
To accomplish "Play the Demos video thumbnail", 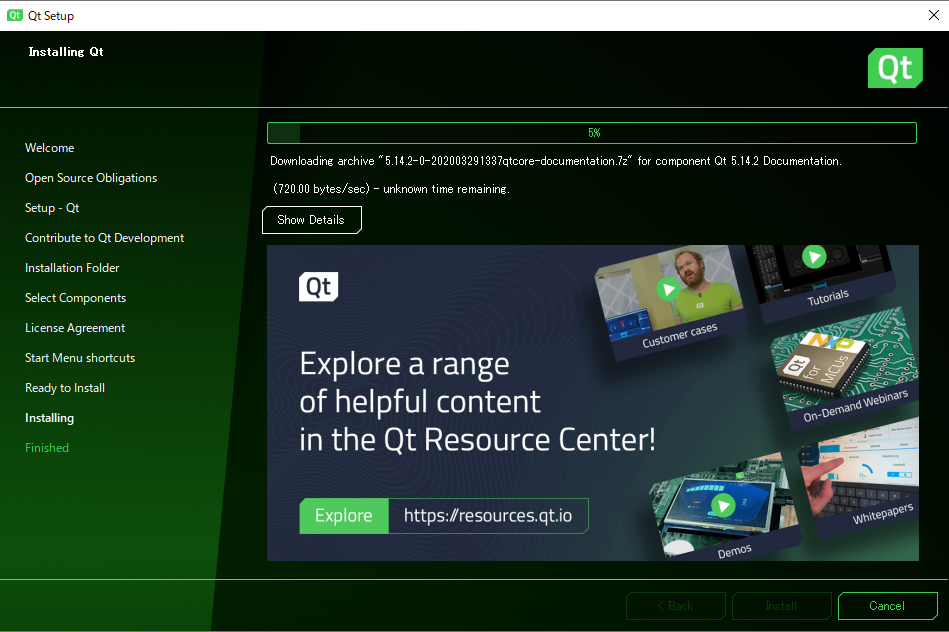I will pos(723,505).
